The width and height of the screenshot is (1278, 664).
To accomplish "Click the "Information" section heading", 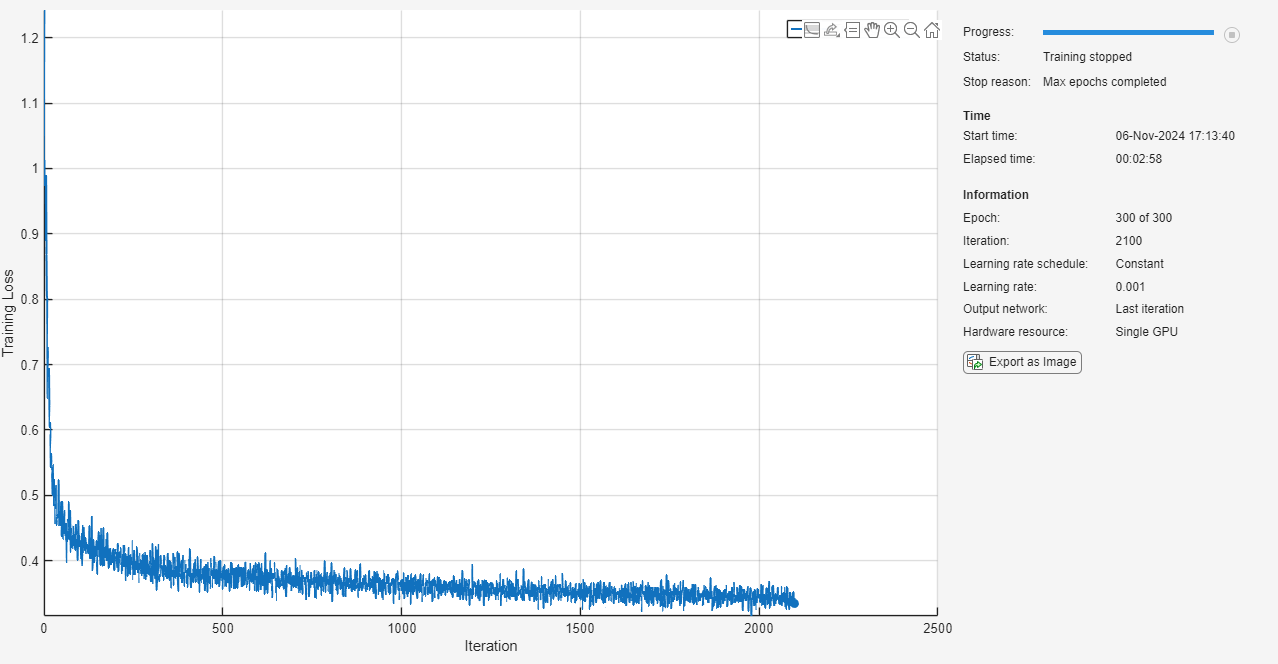I will 996,195.
